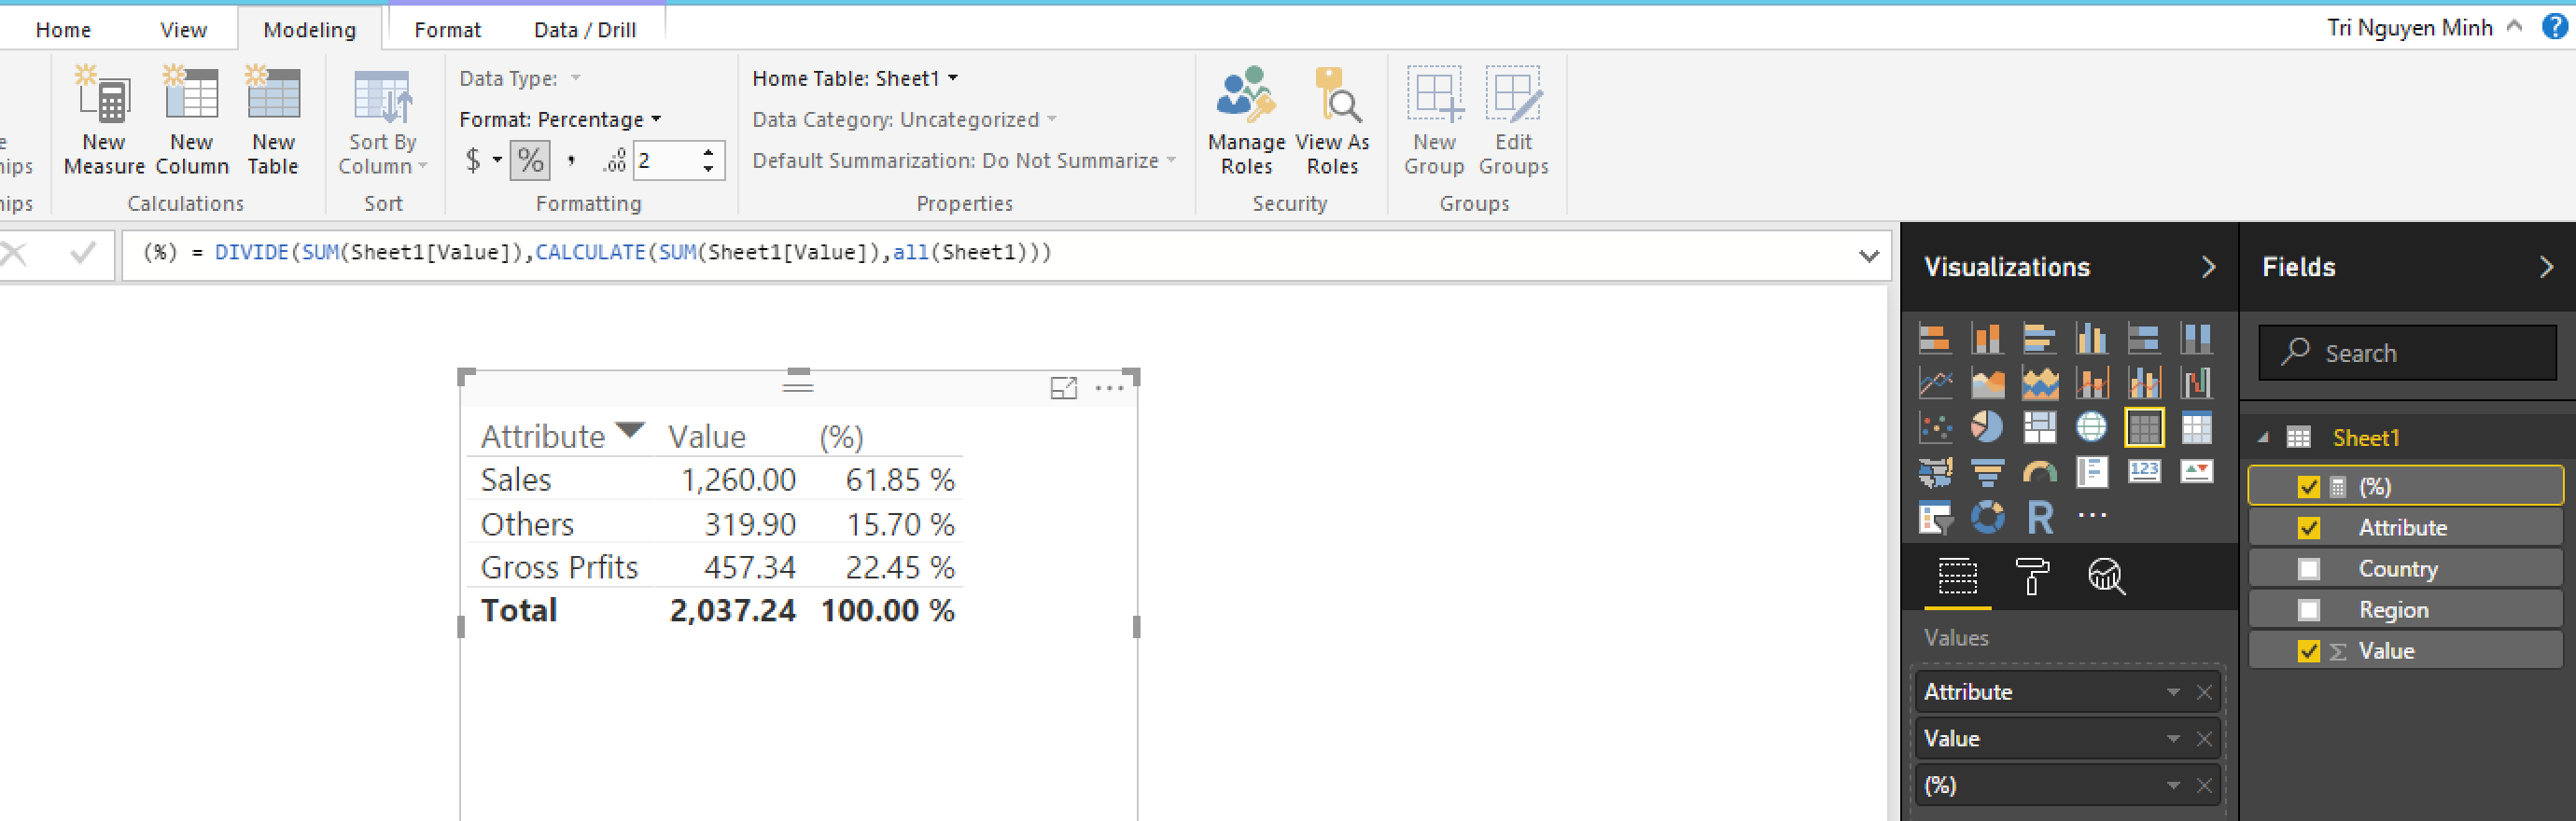Select the Funnel chart visualization

(1987, 471)
